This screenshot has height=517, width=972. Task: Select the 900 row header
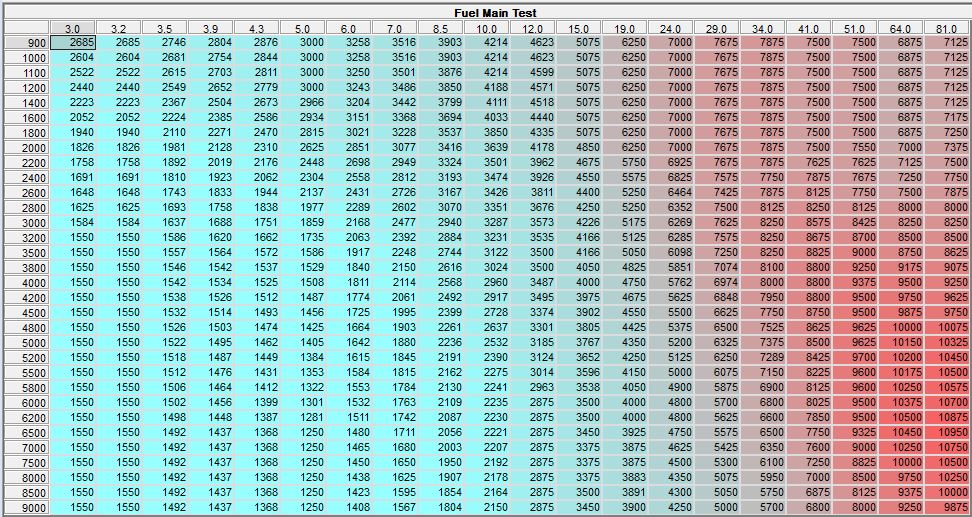pyautogui.click(x=27, y=43)
